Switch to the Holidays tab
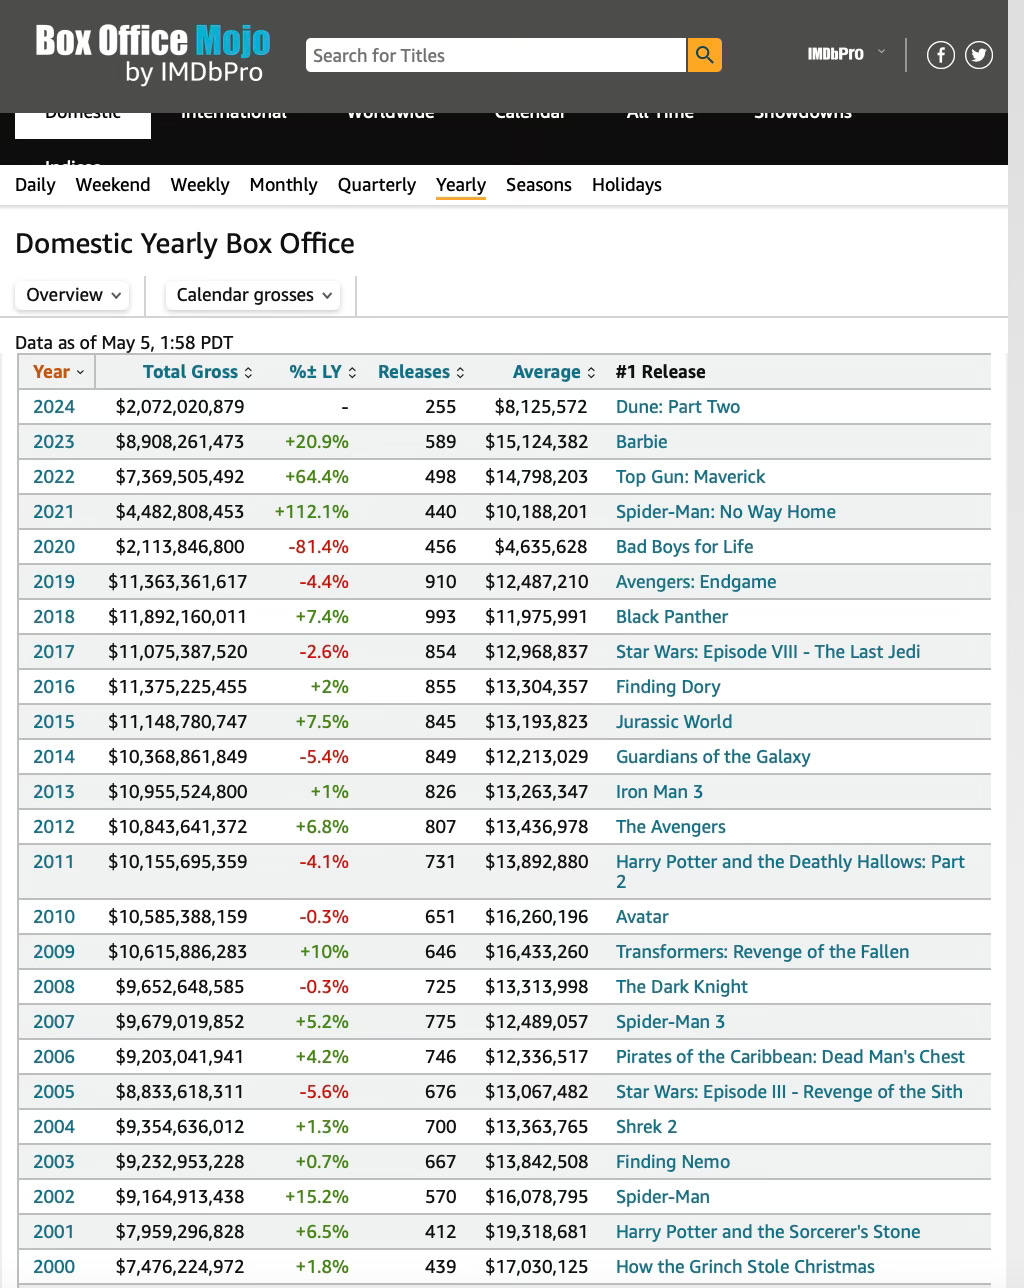 (x=627, y=185)
